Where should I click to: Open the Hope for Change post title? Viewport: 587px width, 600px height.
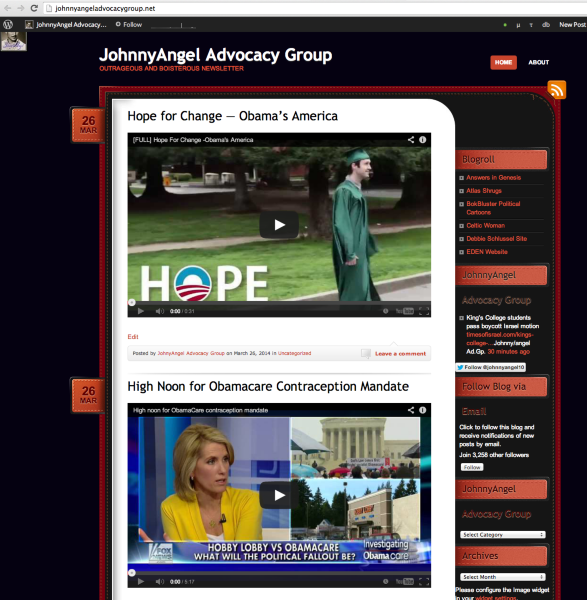(232, 116)
